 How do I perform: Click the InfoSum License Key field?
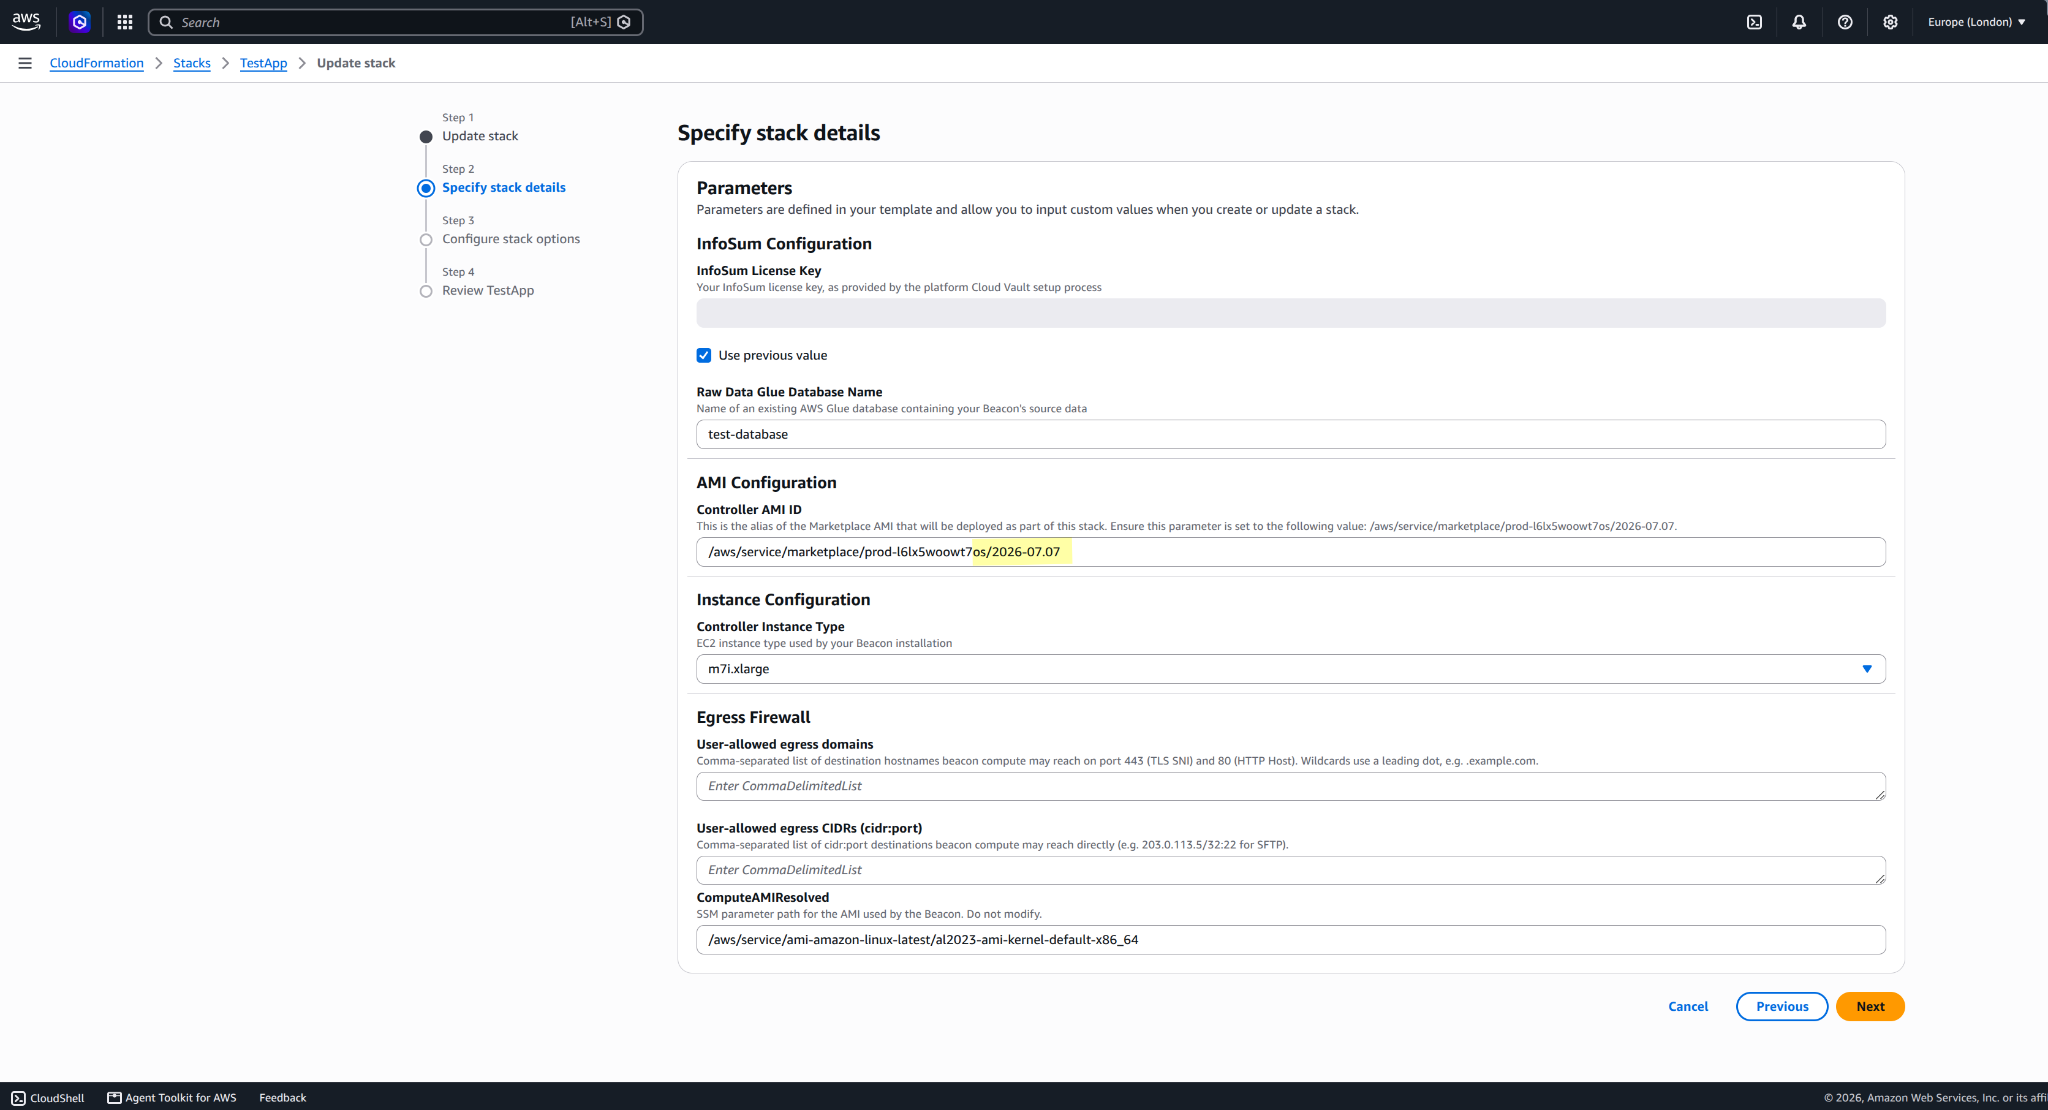[1291, 313]
